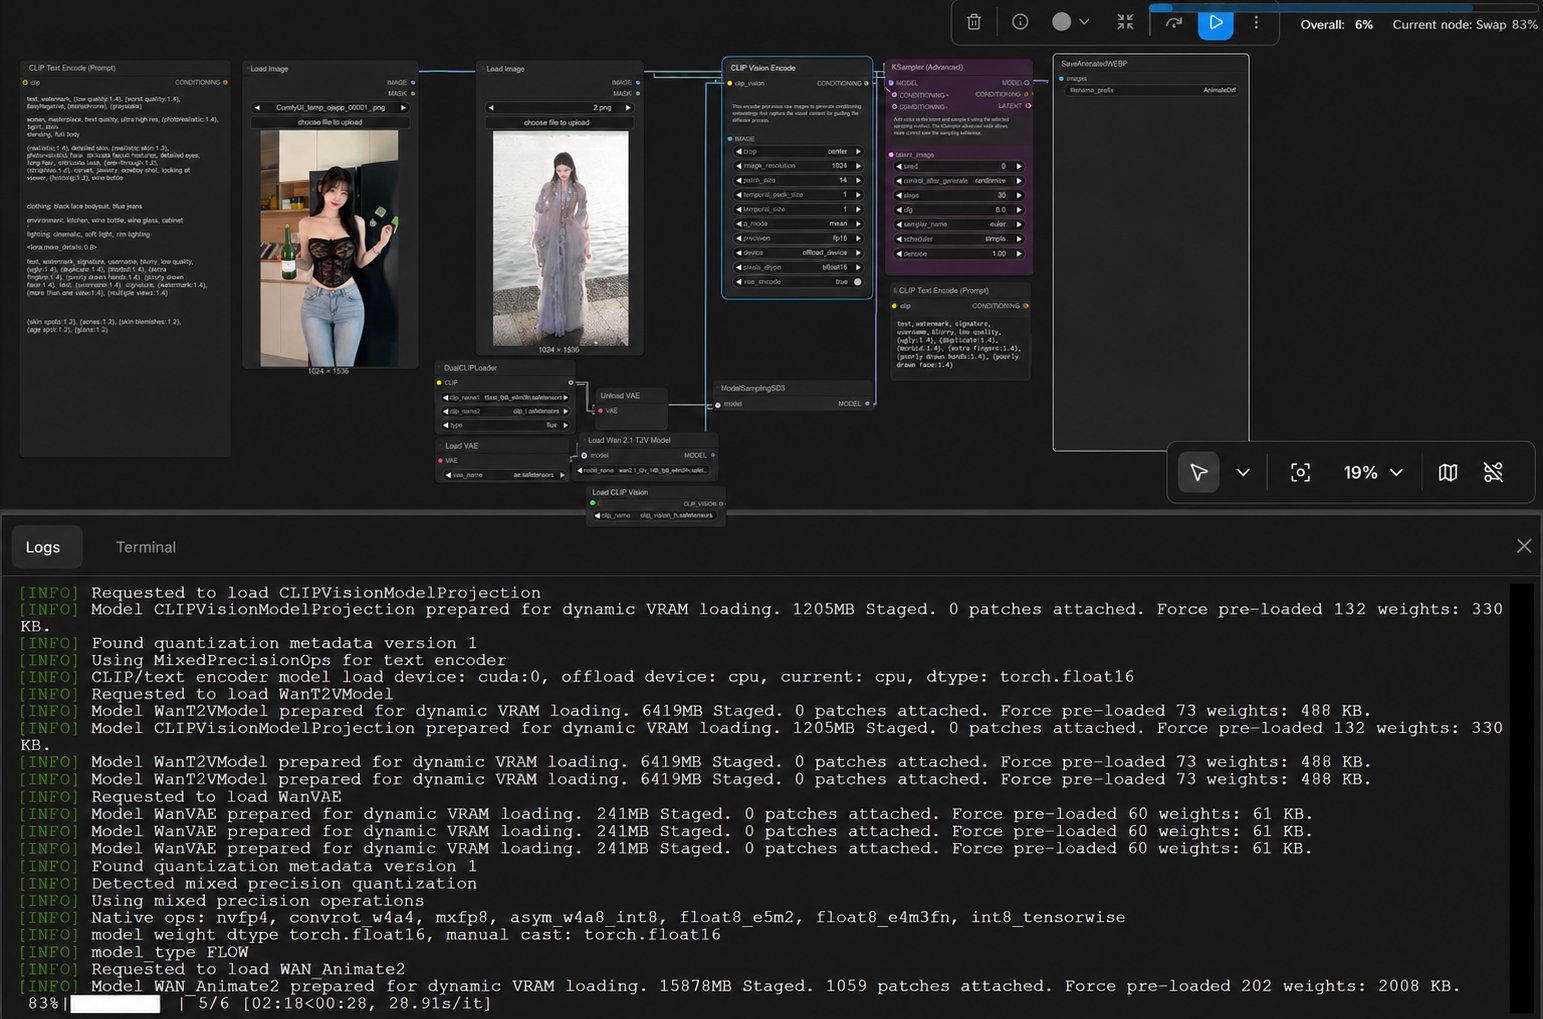Expand the chevron beside the gray circle

coord(1084,22)
